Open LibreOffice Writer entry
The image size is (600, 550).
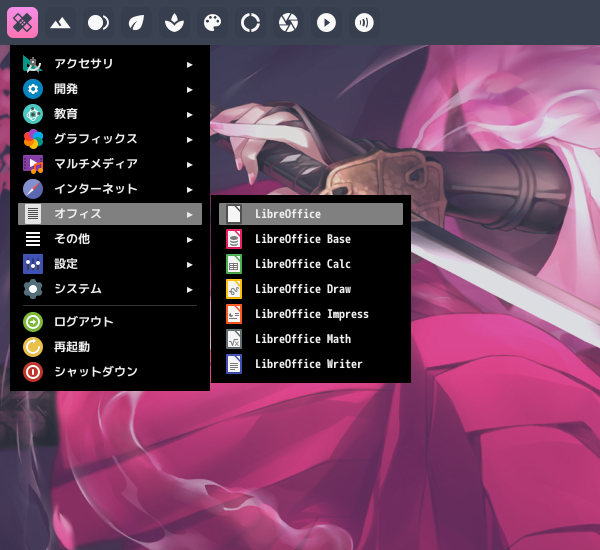pyautogui.click(x=311, y=364)
